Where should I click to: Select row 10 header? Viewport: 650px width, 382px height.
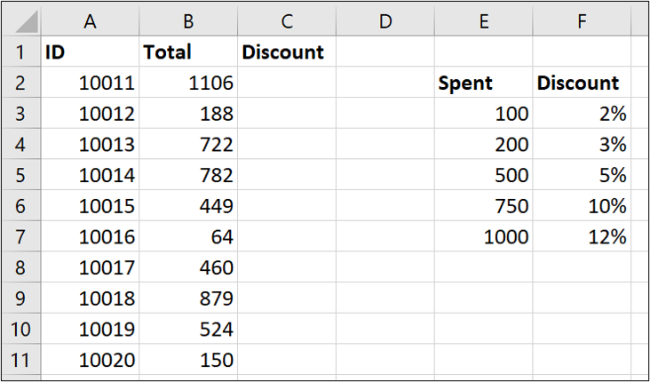[21, 329]
